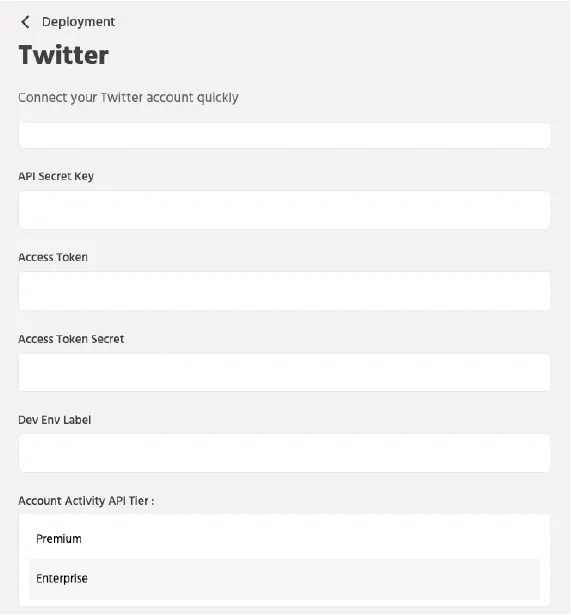The image size is (571, 615).
Task: Click the Account Activity API Tier label
Action: point(86,501)
